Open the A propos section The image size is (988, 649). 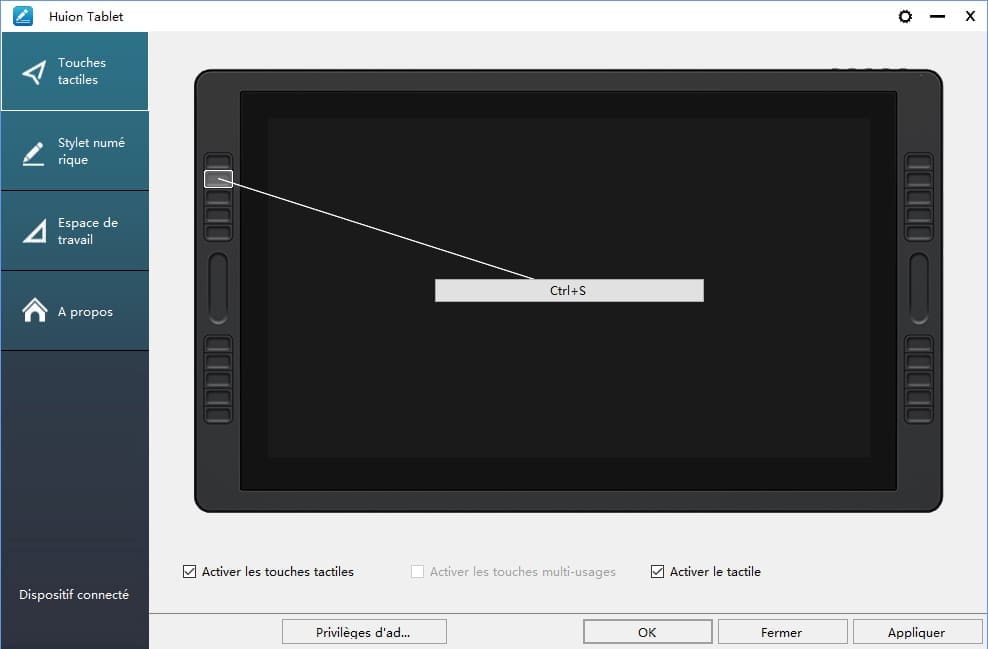[75, 311]
